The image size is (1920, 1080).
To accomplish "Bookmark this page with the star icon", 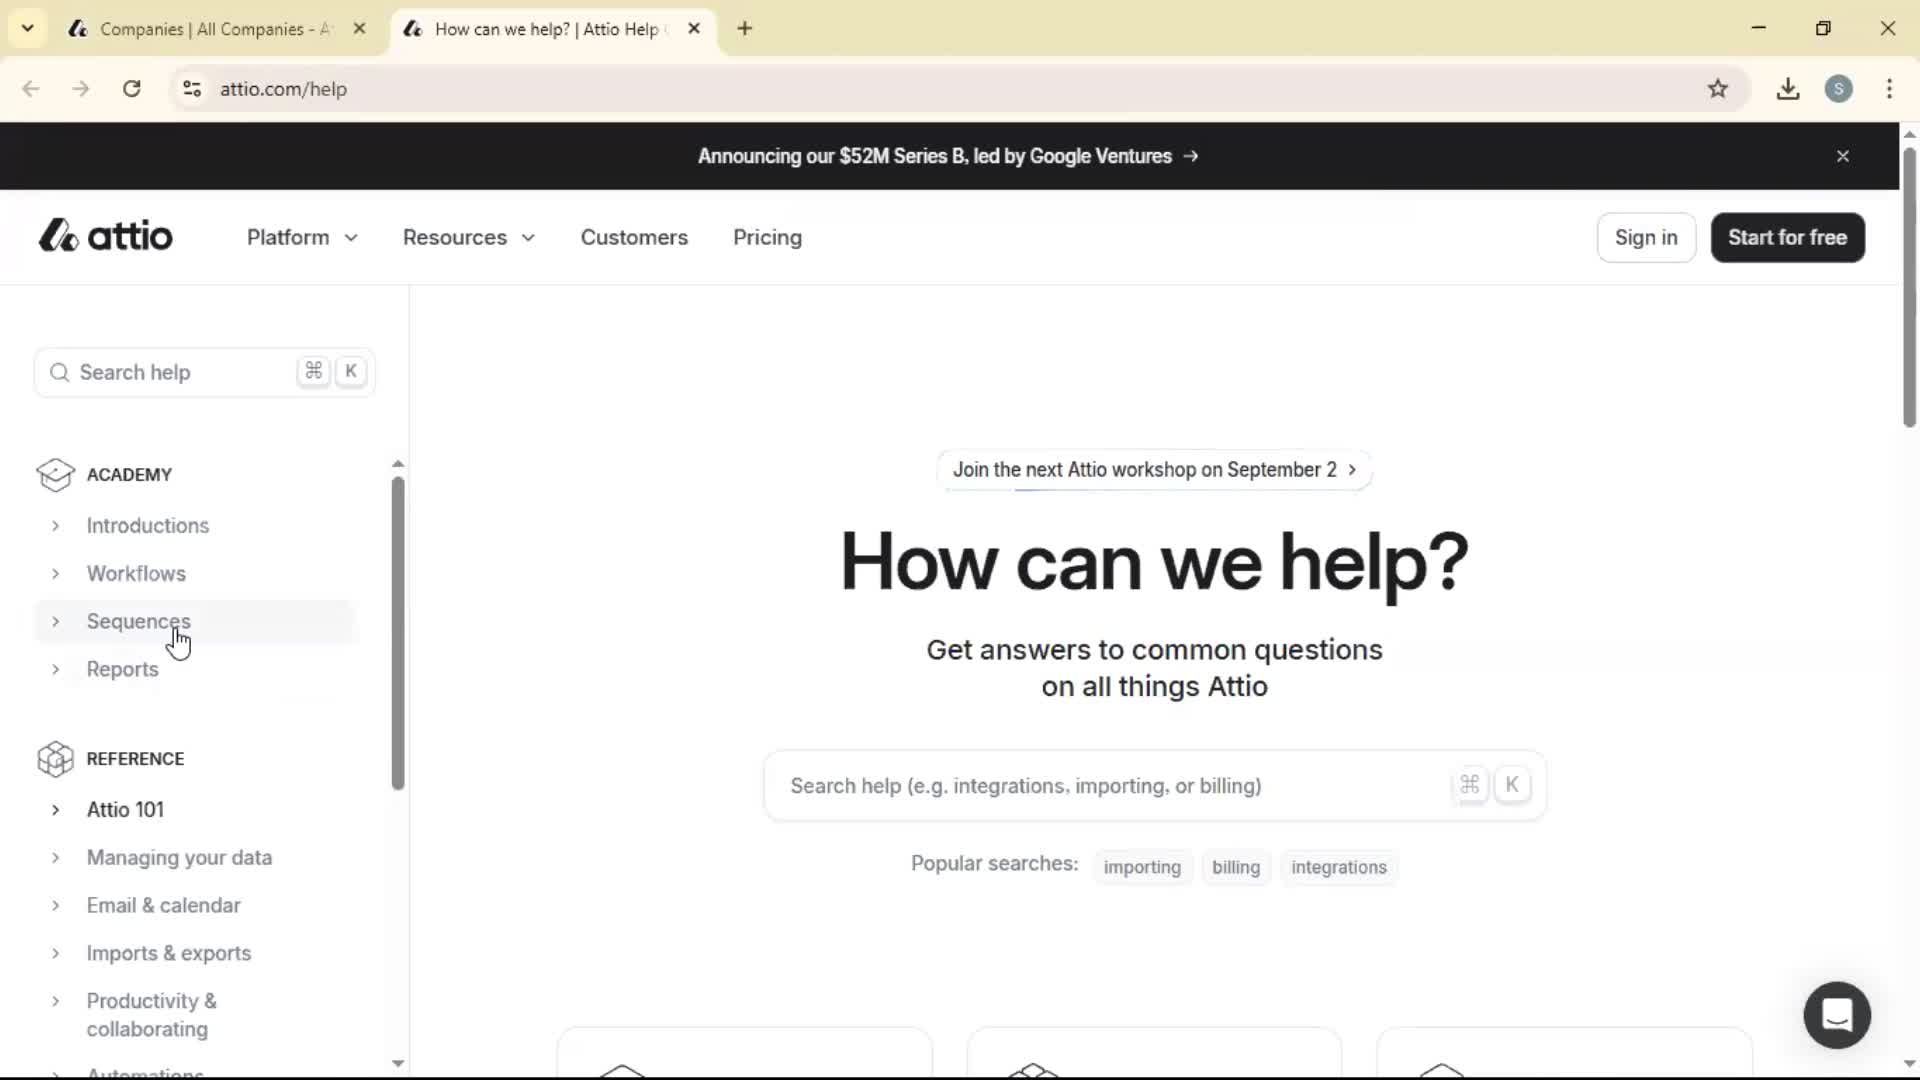I will click(1719, 88).
